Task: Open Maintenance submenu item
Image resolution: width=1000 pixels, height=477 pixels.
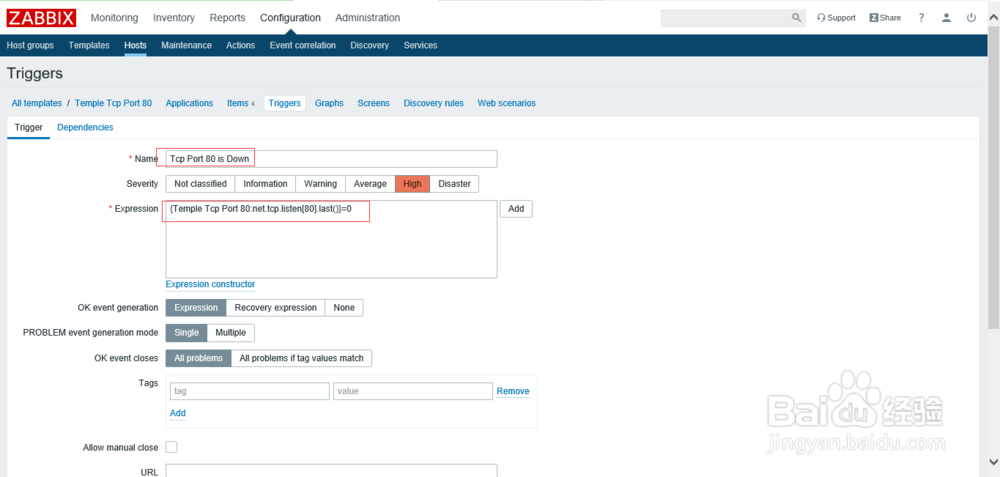Action: [x=186, y=45]
